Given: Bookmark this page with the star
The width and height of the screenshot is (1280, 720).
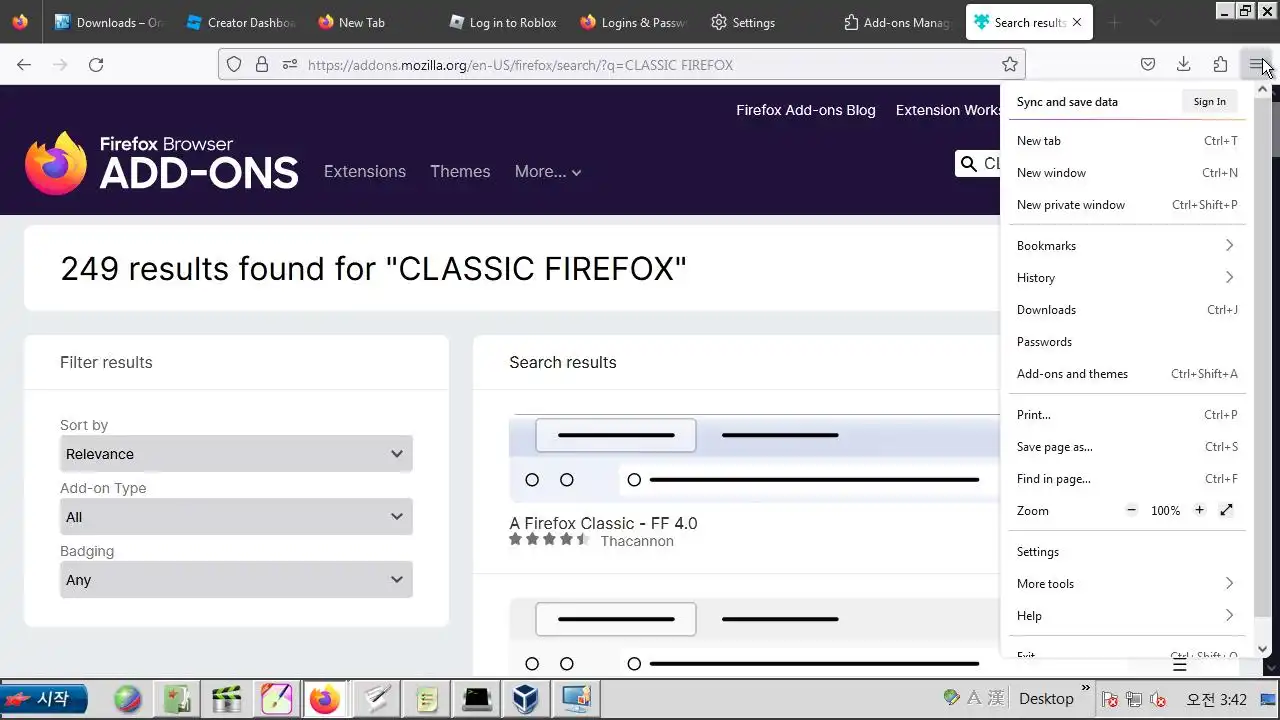Looking at the screenshot, I should tap(1010, 64).
